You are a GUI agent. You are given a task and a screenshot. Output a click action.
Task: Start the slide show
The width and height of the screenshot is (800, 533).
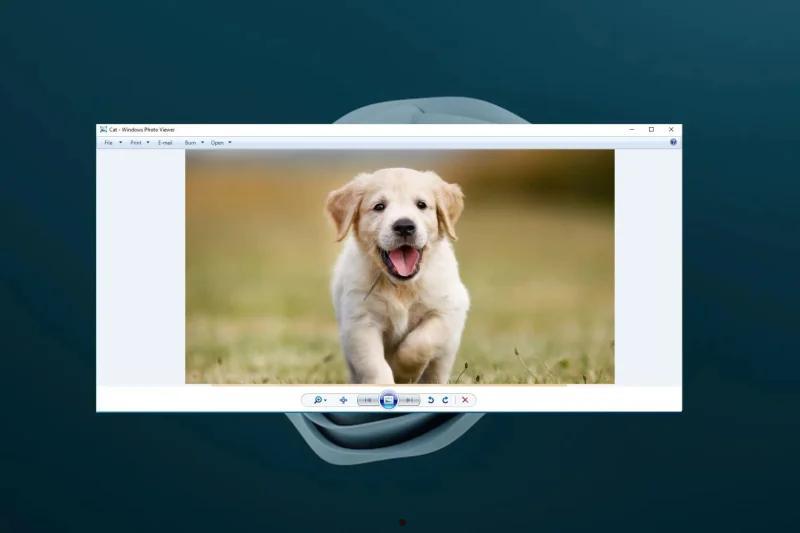389,400
